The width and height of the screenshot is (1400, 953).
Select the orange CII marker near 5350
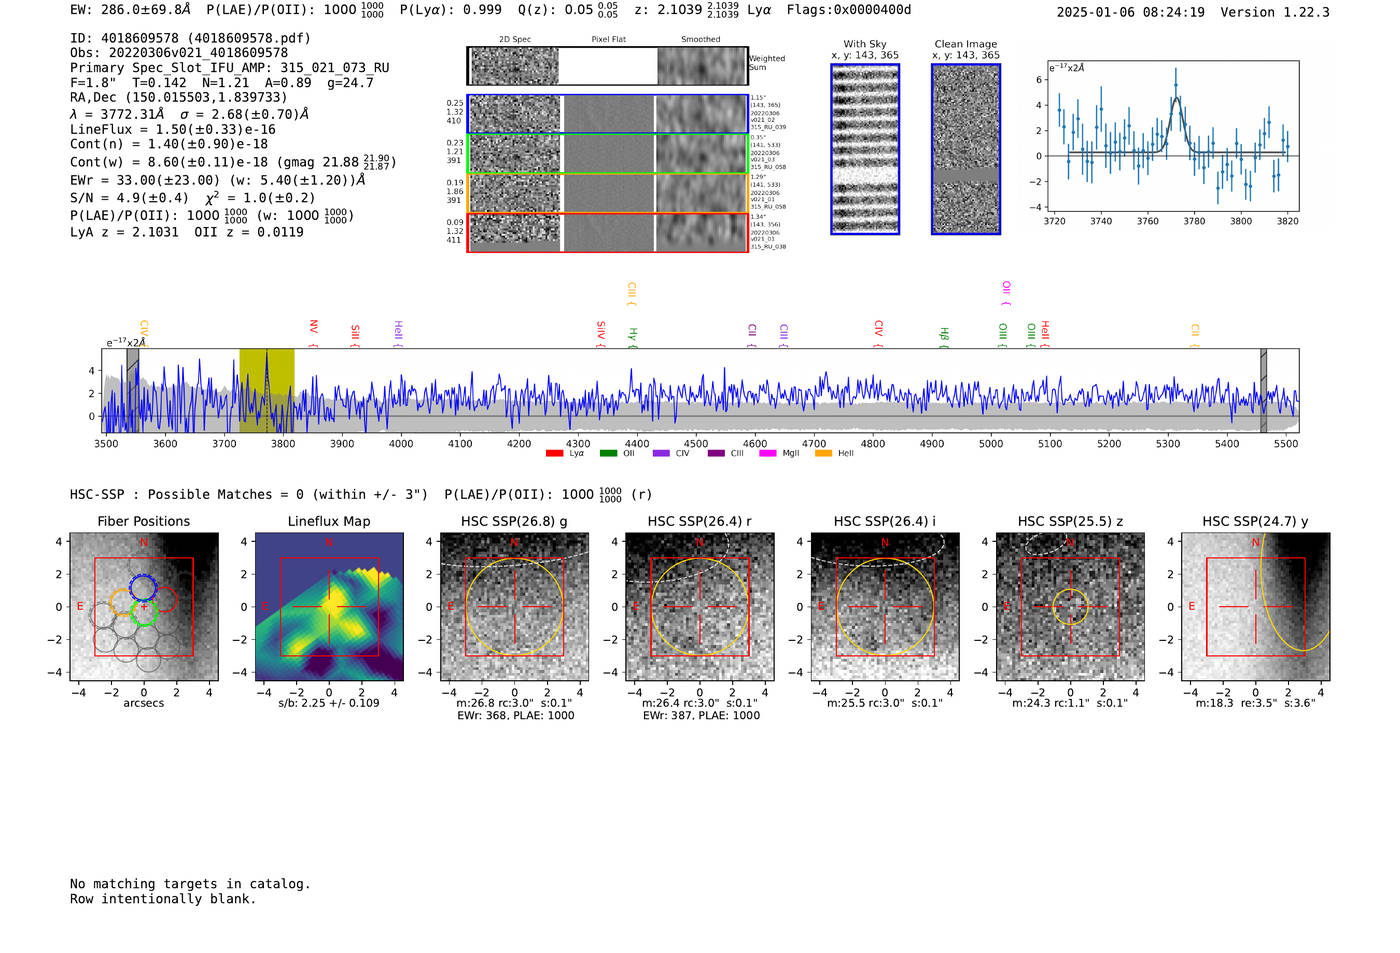click(1195, 335)
